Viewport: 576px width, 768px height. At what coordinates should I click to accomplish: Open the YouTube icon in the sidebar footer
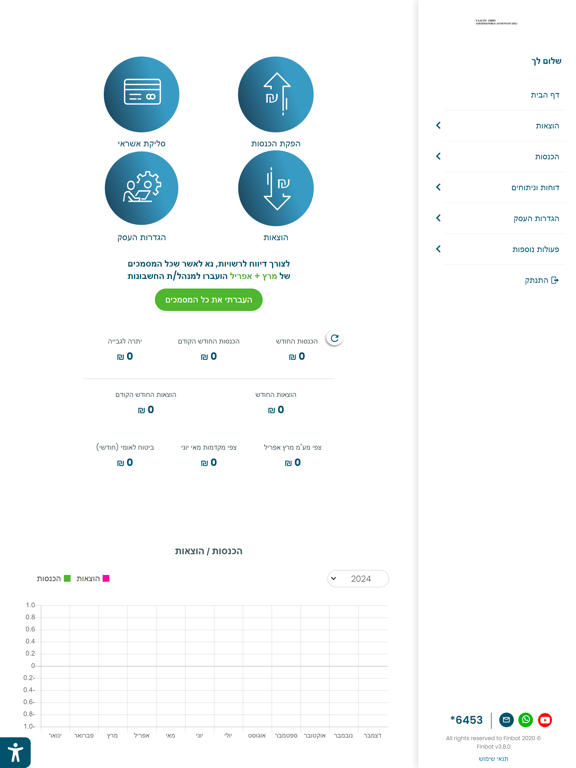click(x=545, y=720)
